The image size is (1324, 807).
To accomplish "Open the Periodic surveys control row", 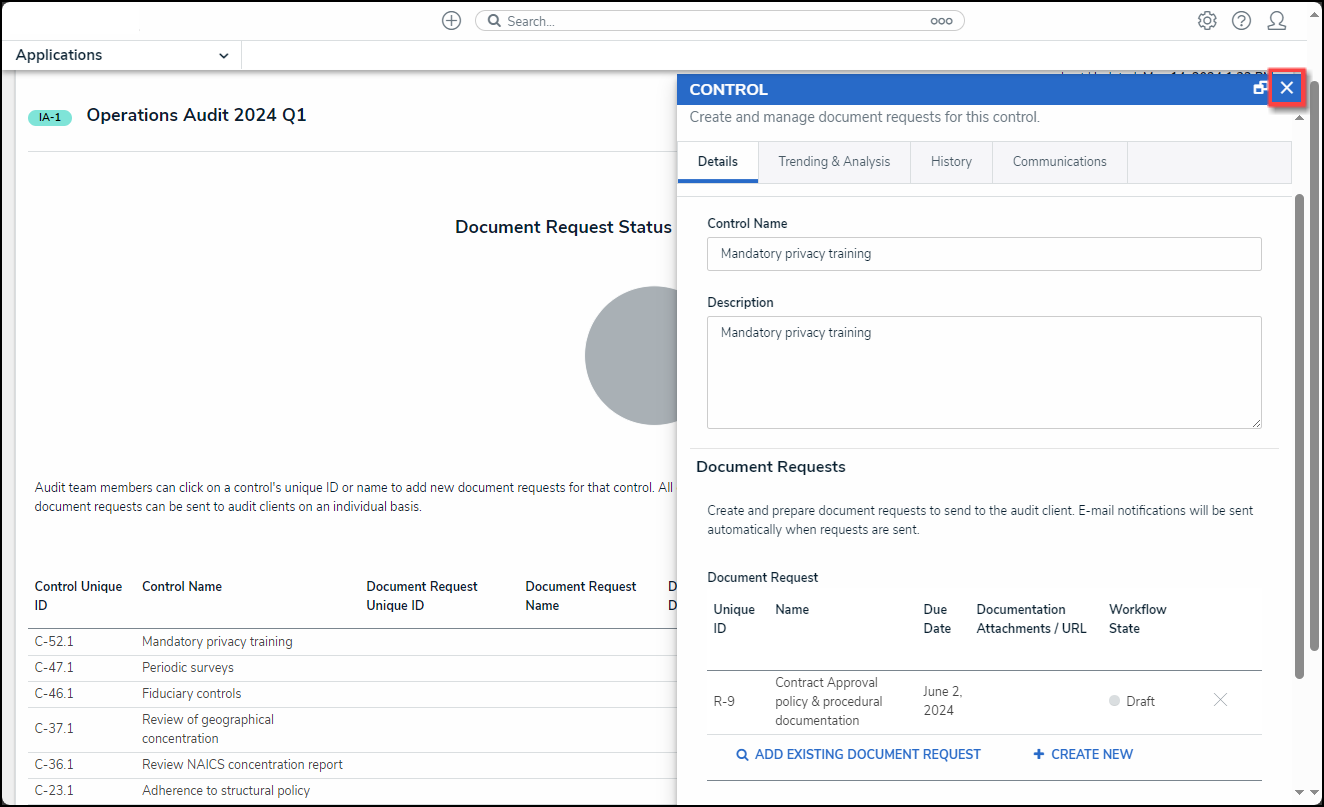I will click(x=188, y=667).
